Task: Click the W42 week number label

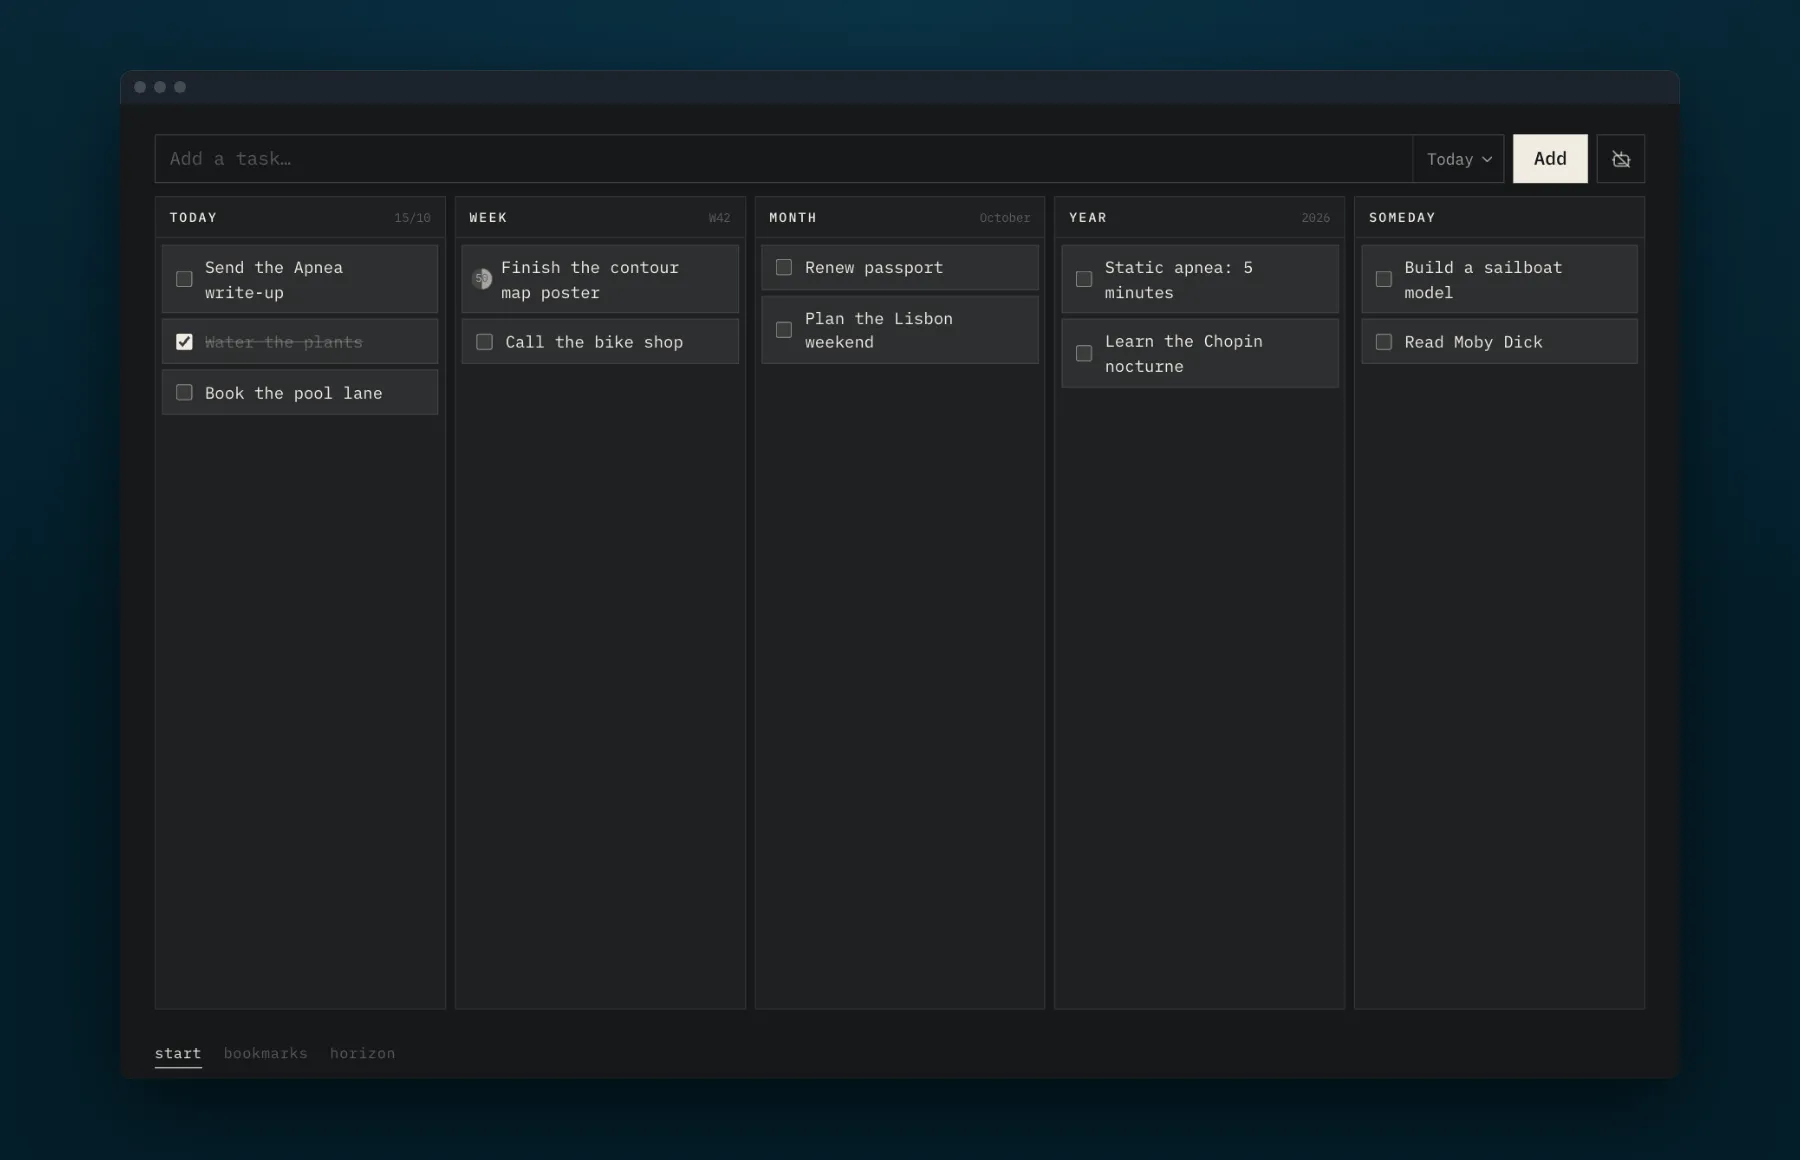Action: (719, 218)
